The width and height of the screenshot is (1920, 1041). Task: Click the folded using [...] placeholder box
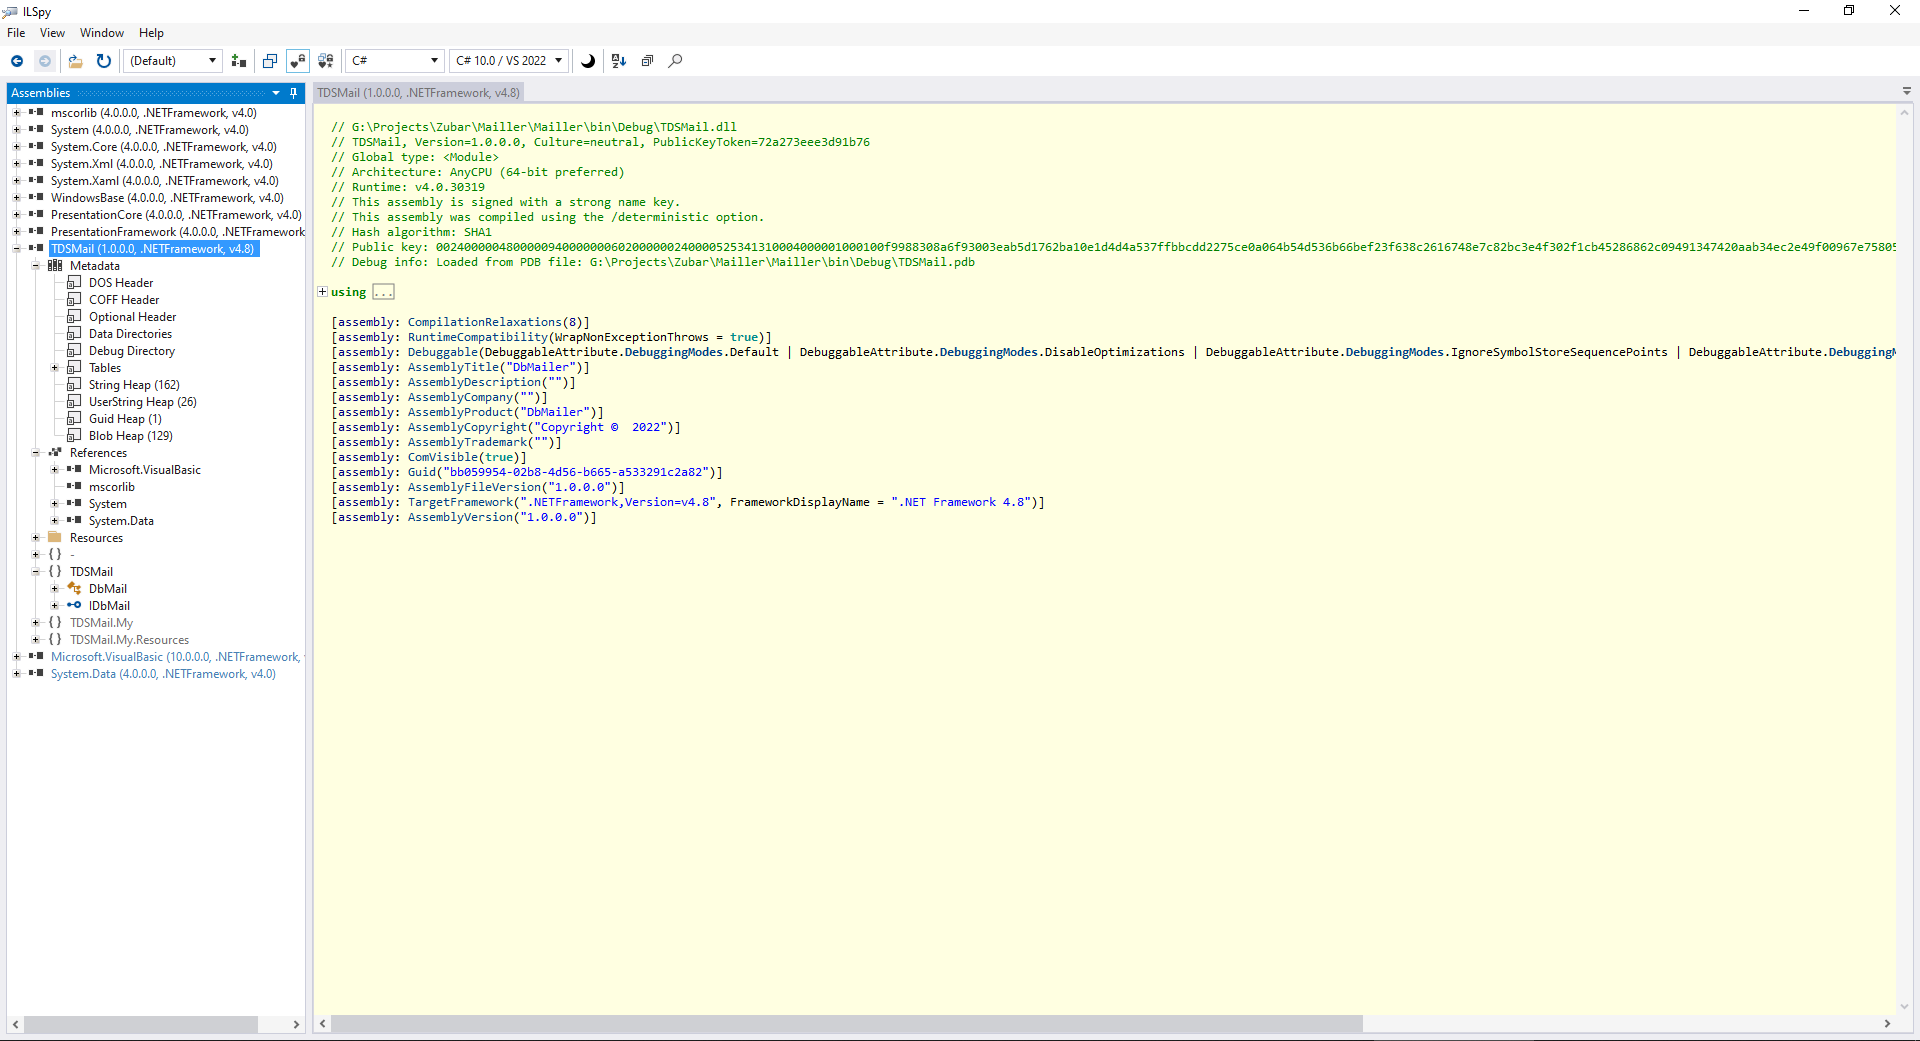point(384,292)
